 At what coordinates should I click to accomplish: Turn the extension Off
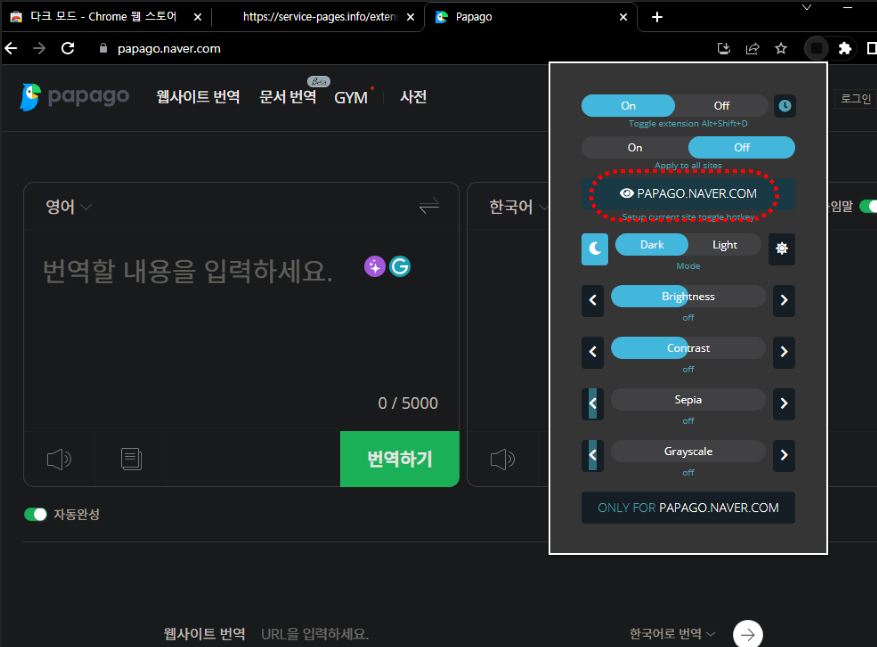(722, 106)
